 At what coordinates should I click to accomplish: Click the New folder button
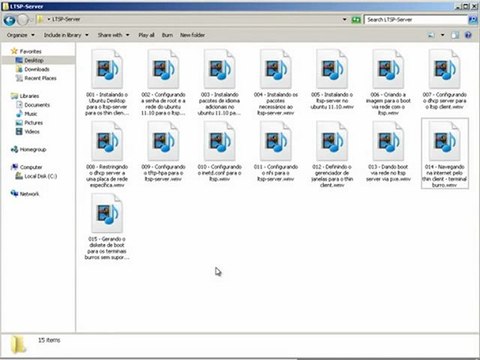coord(192,35)
